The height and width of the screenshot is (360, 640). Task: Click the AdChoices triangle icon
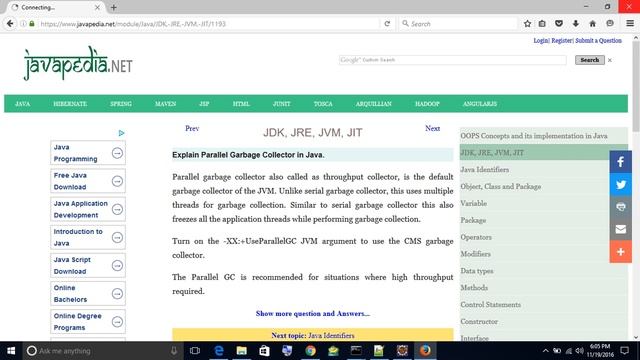(121, 133)
